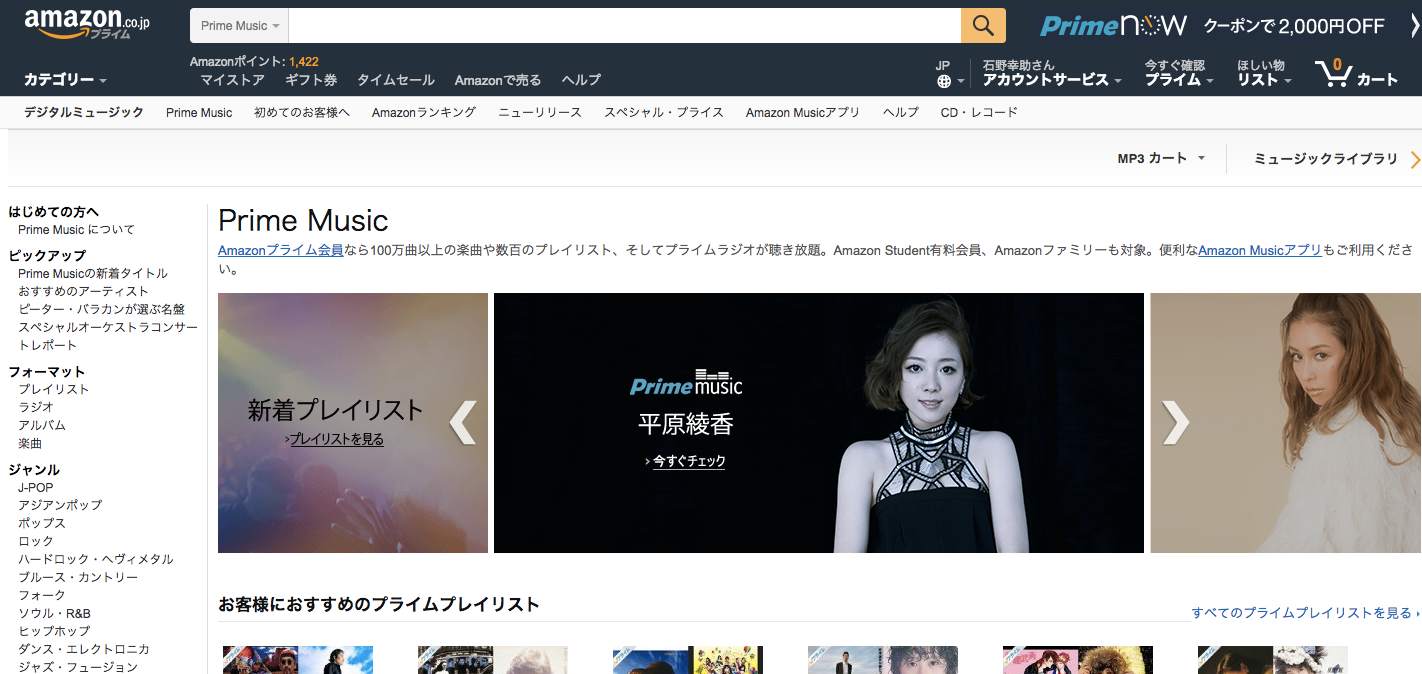Select the スペシャル・プライス tab

[x=664, y=112]
